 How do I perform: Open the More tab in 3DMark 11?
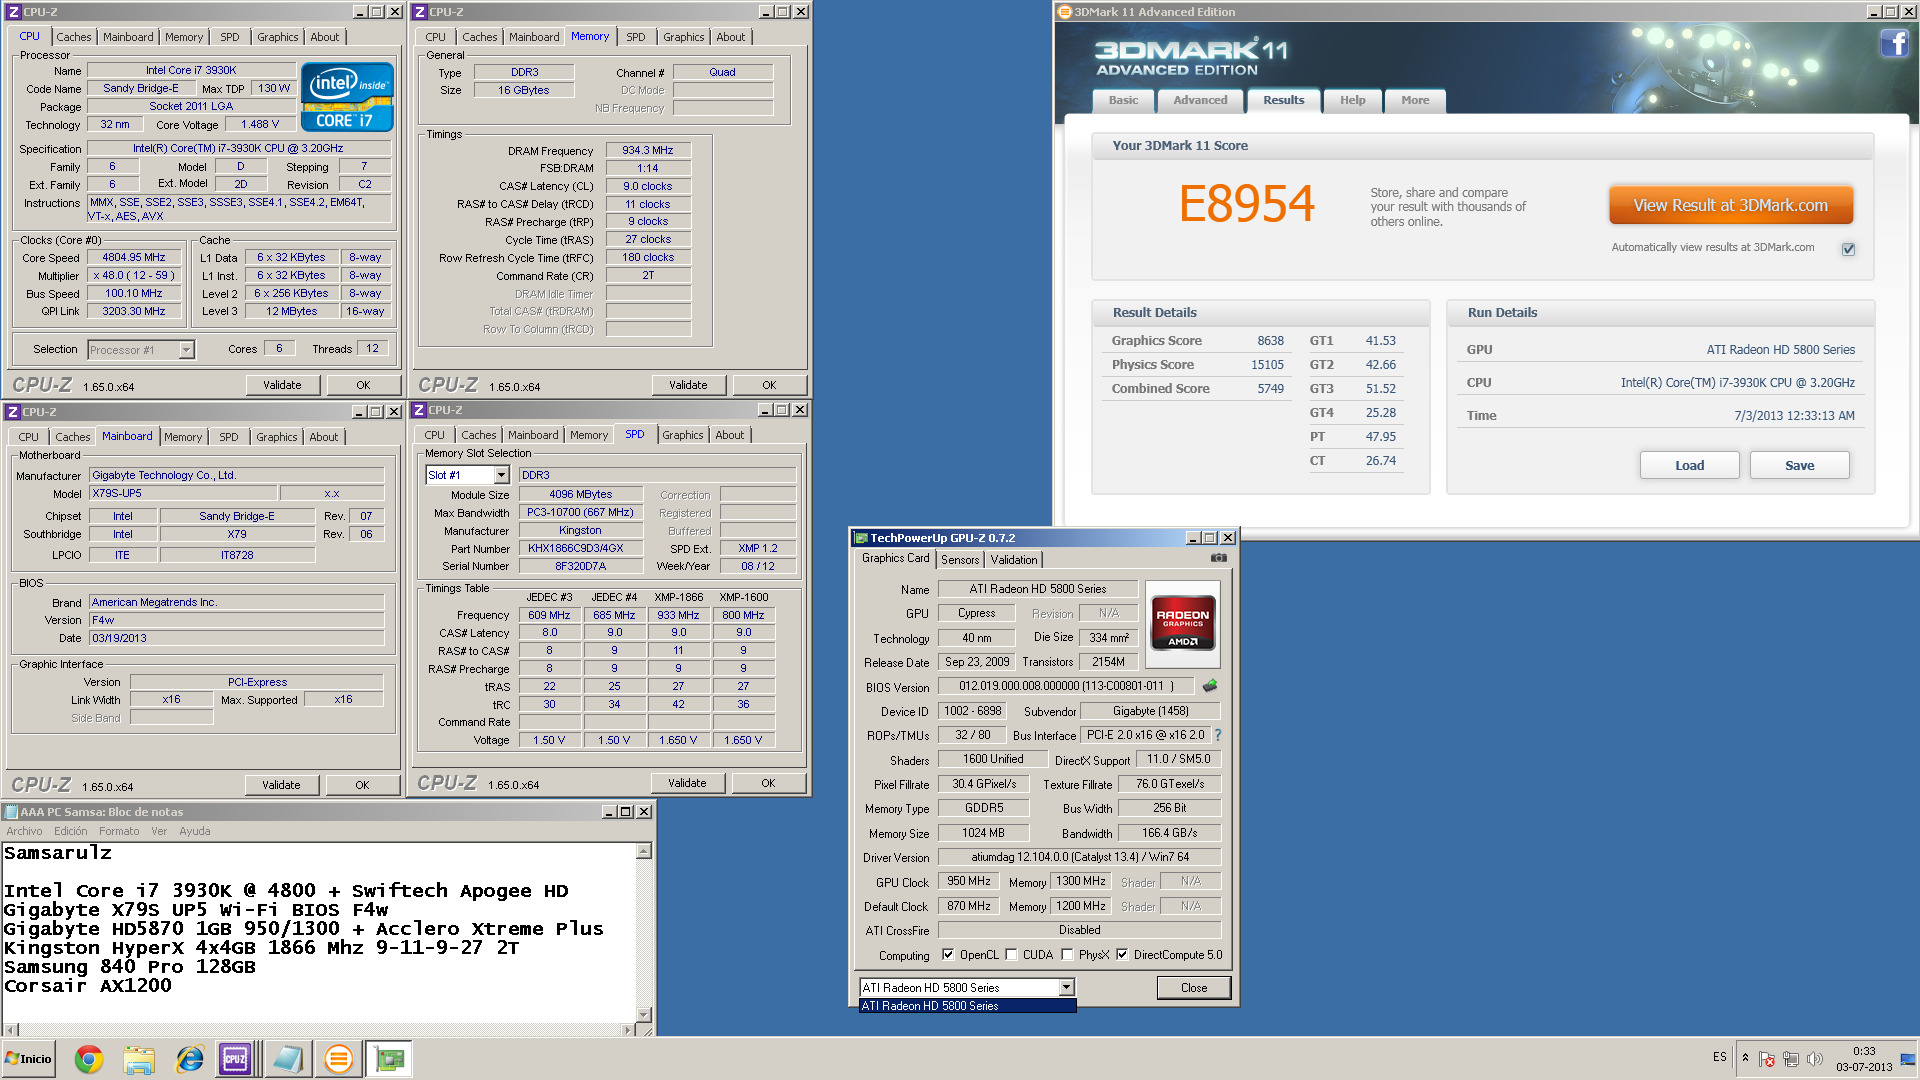[x=1415, y=100]
